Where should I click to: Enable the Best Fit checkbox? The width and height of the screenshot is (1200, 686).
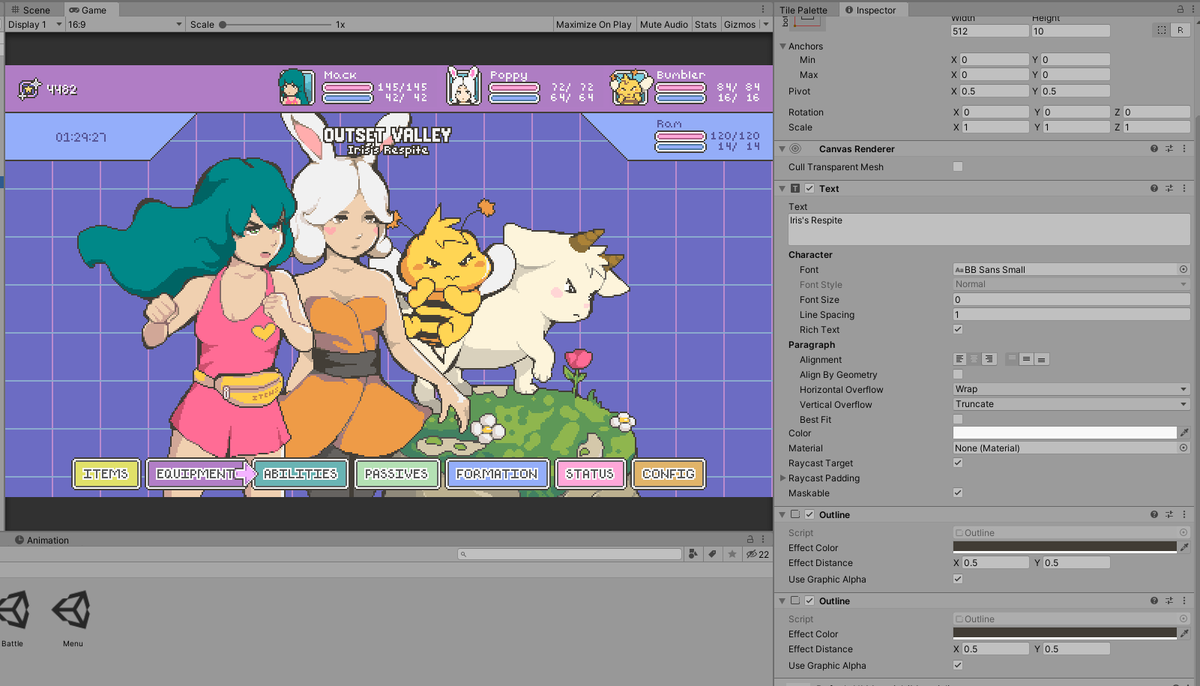958,419
